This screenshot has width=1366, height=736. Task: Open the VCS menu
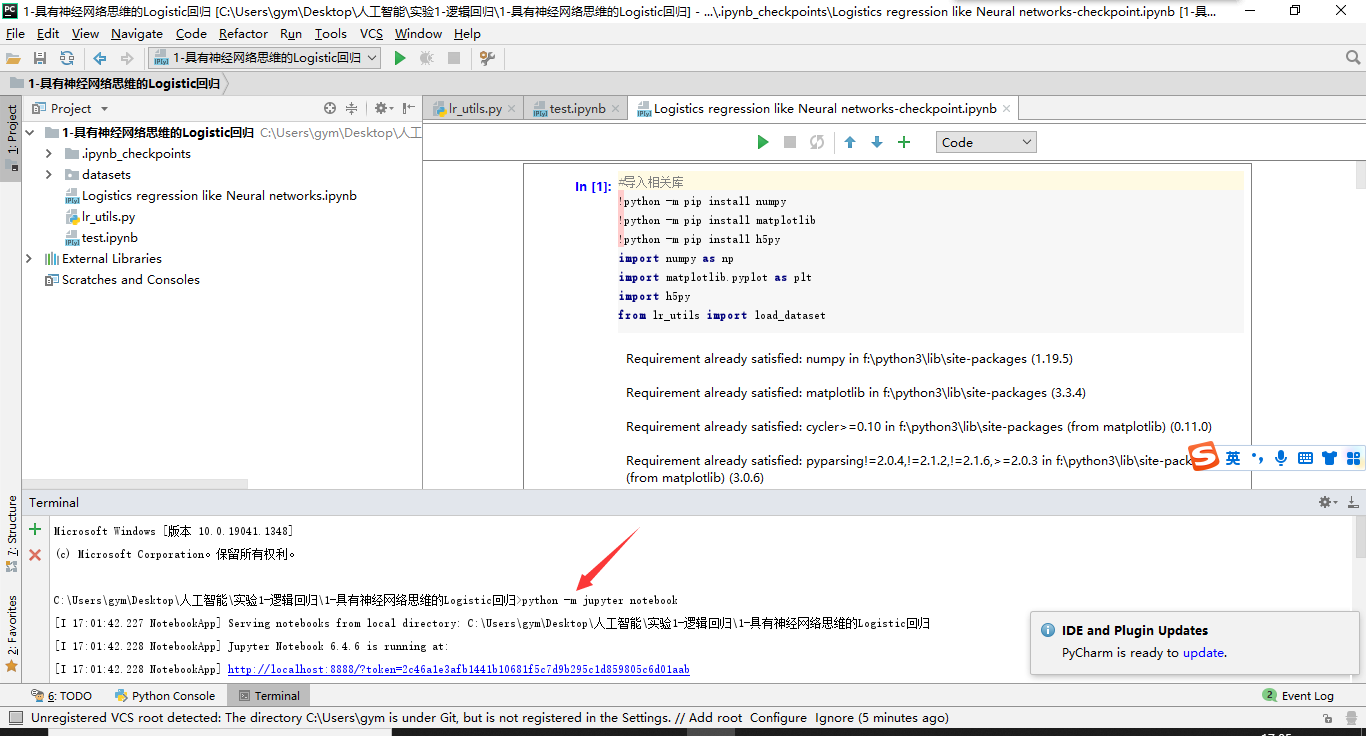(371, 33)
